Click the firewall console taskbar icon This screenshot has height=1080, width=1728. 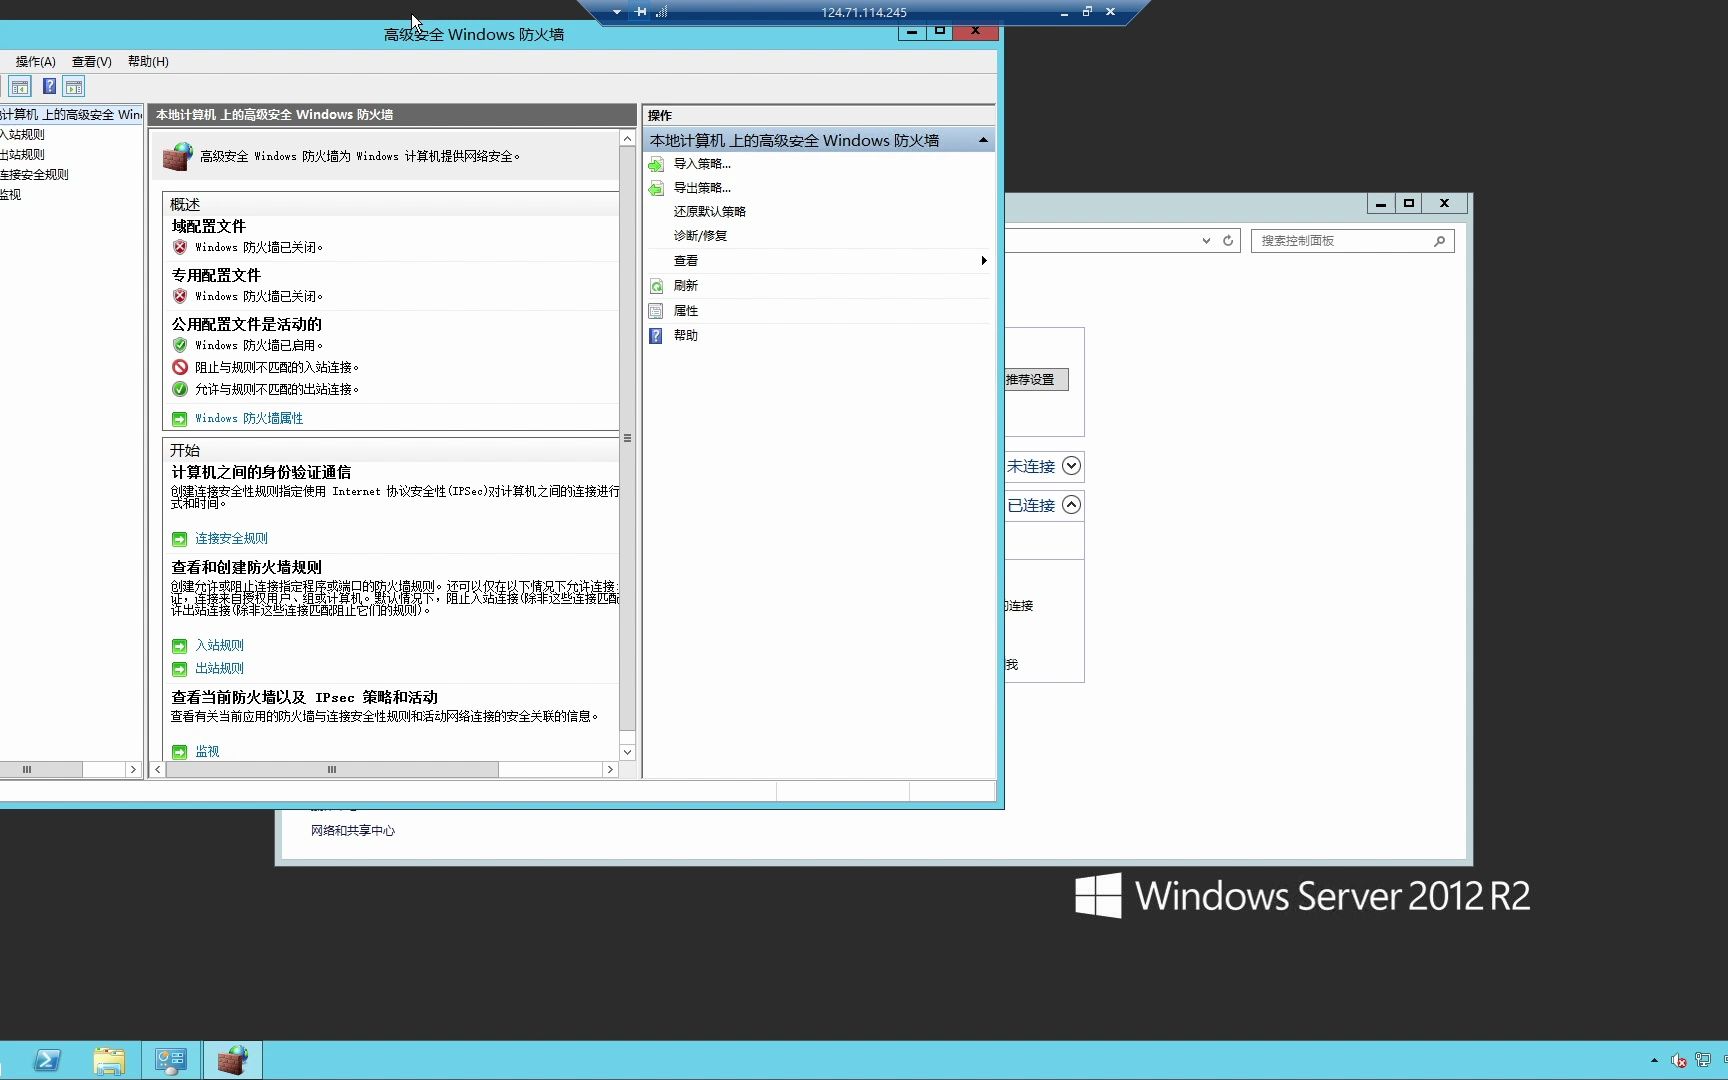click(233, 1060)
